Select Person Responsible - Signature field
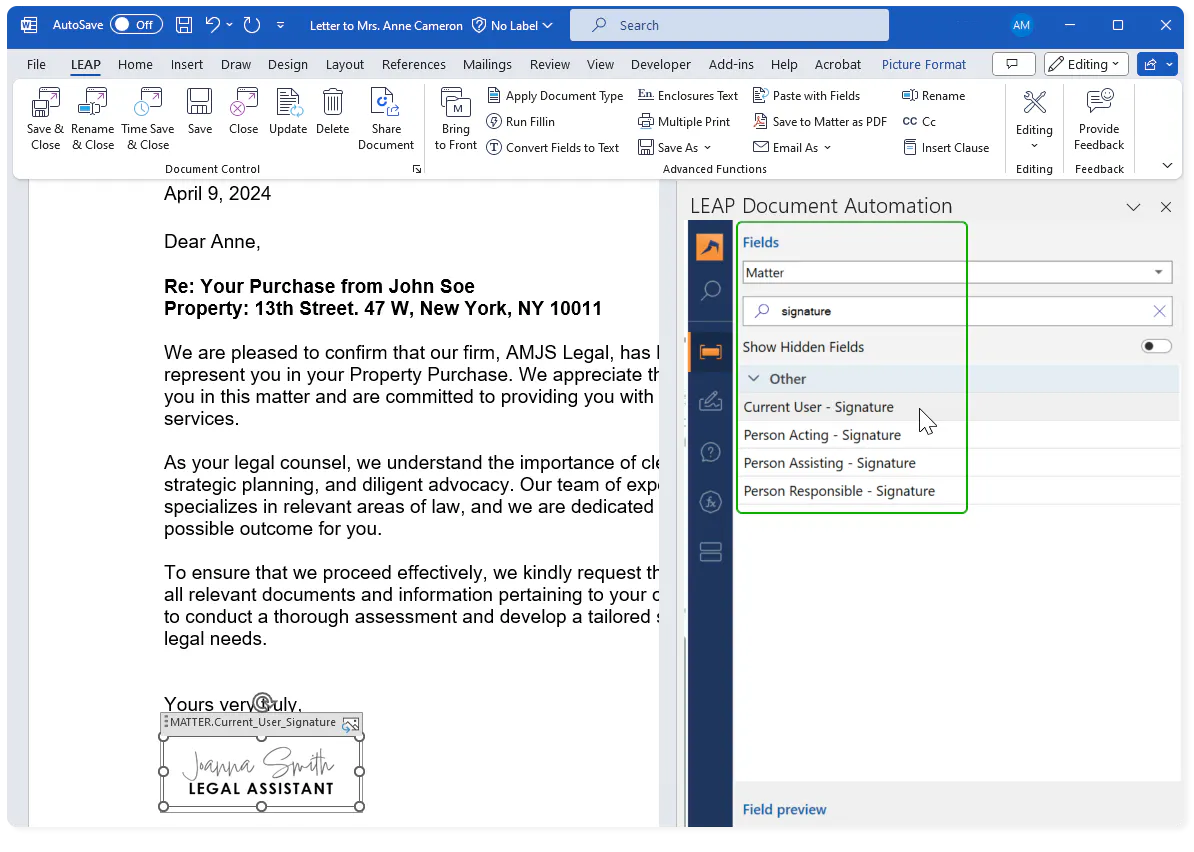Image resolution: width=1194 pixels, height=852 pixels. click(x=838, y=491)
